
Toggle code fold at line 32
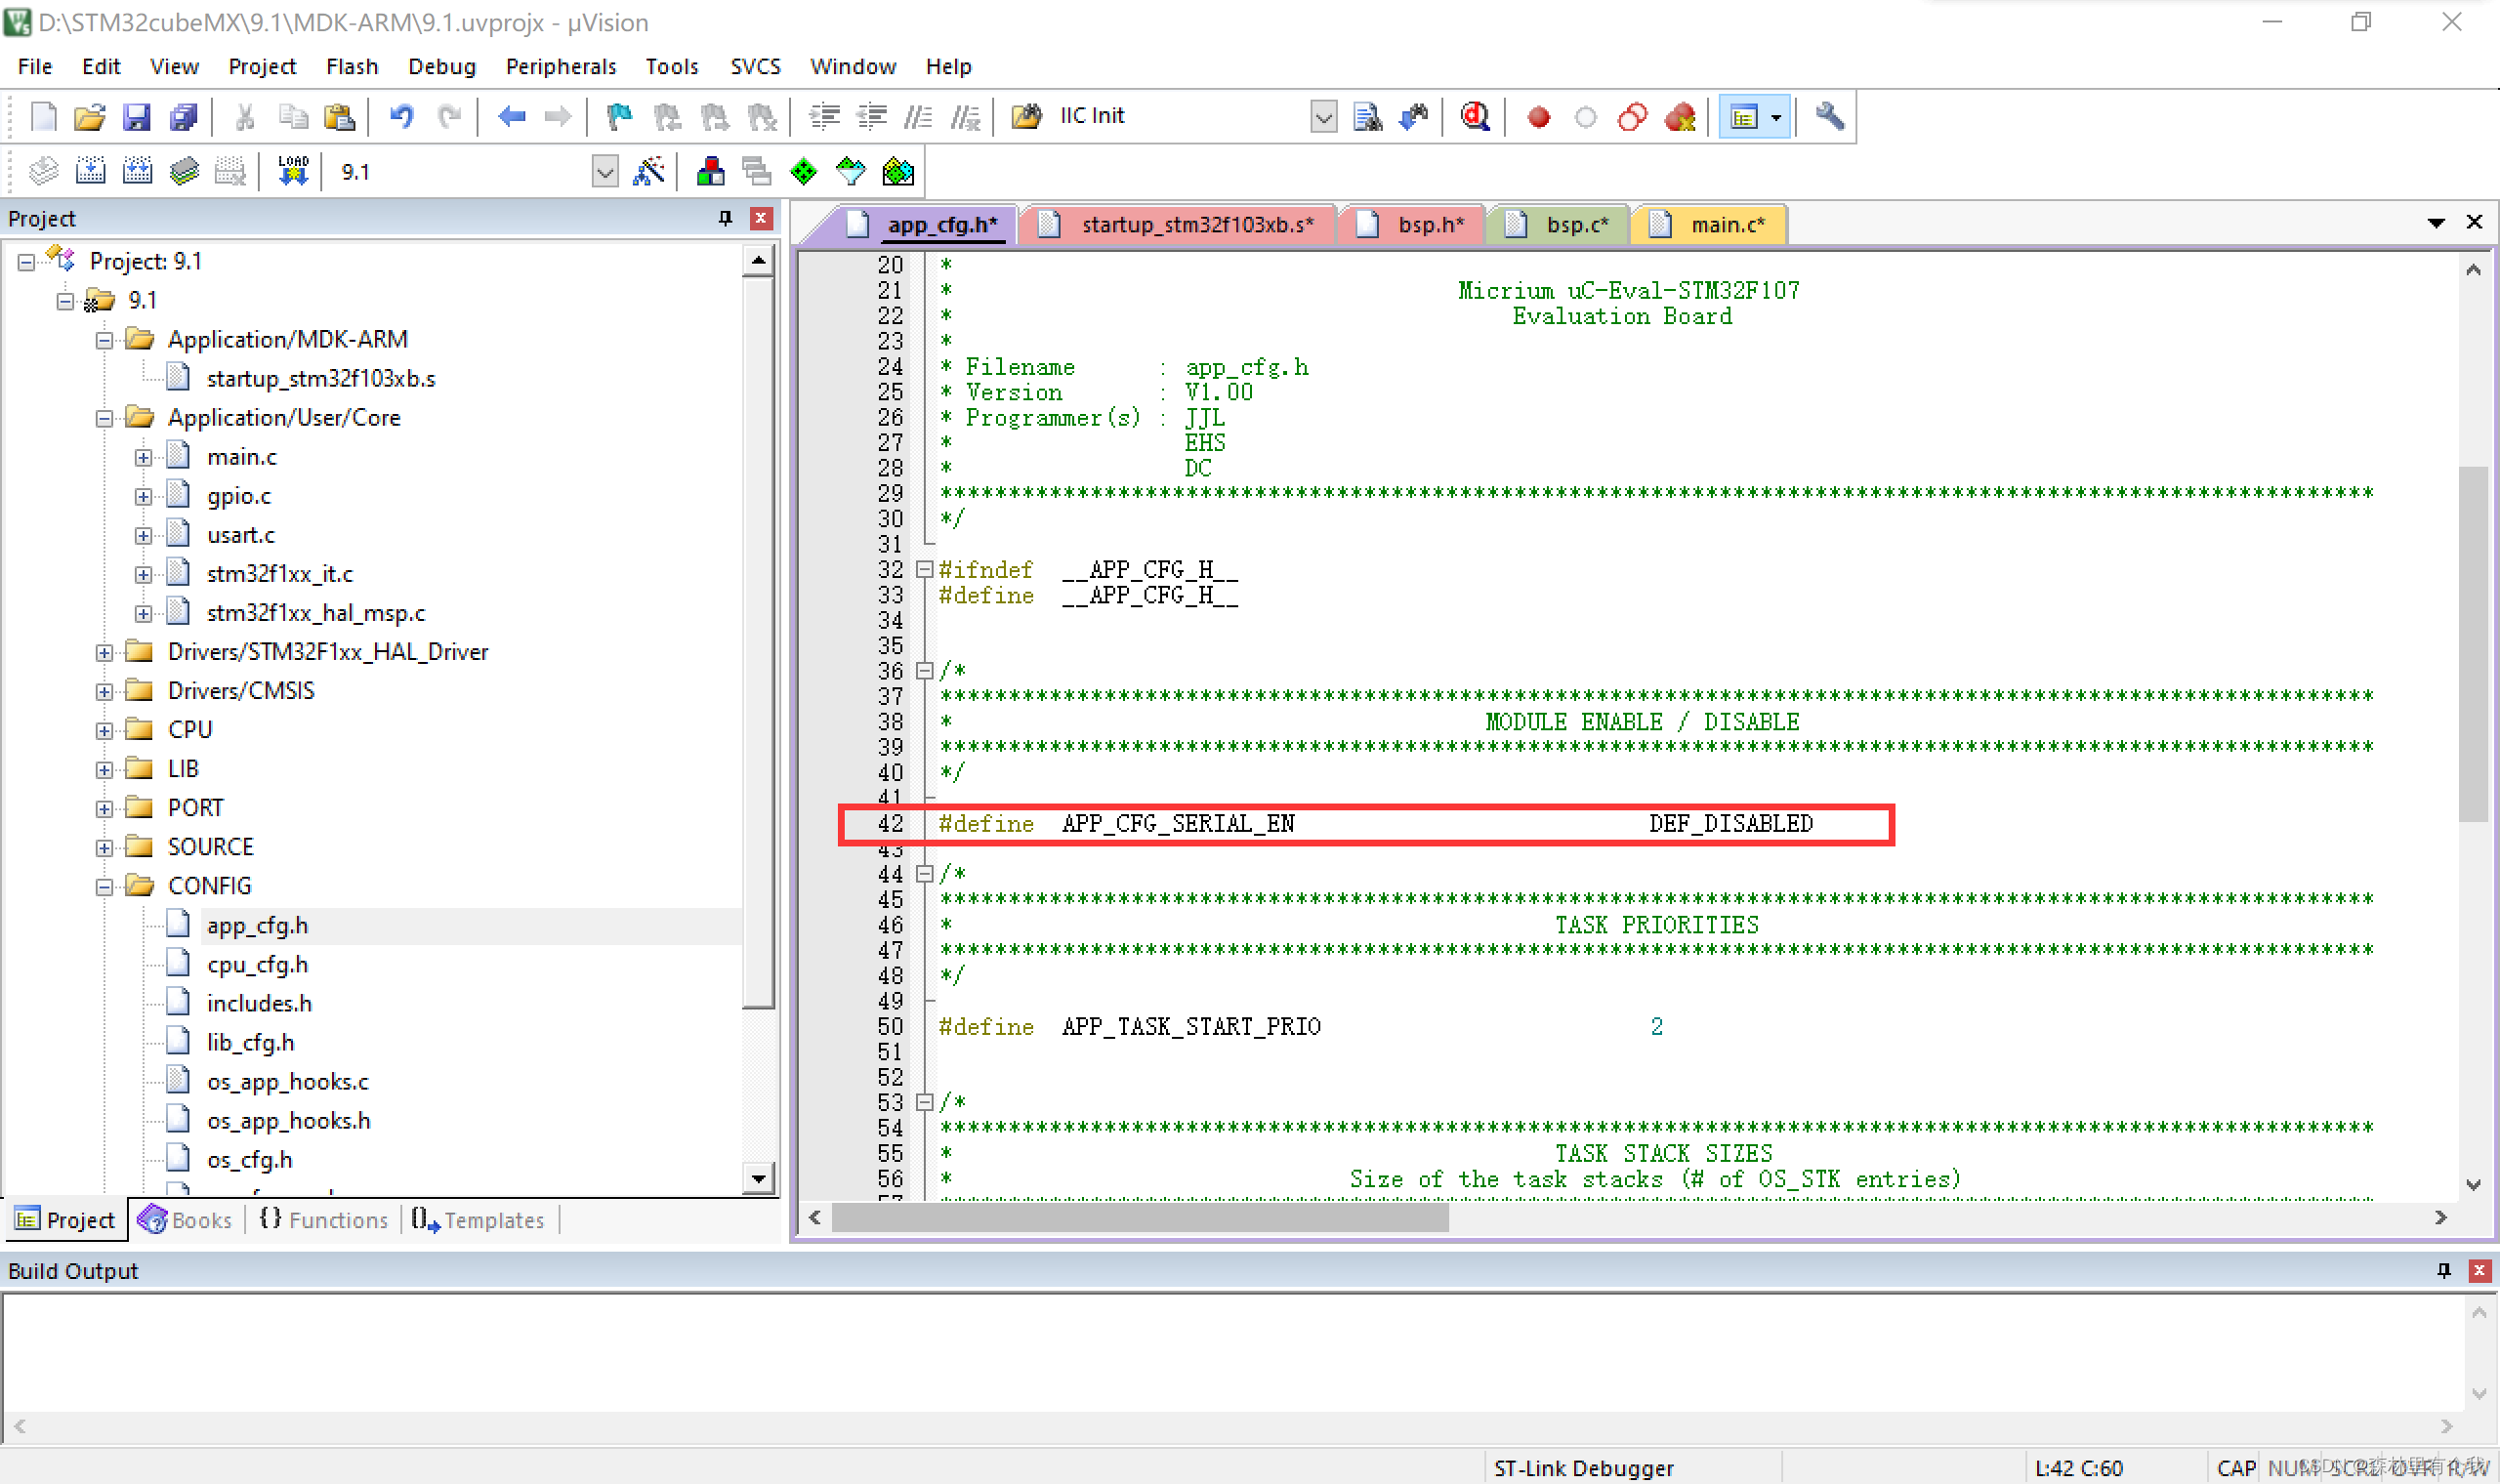925,570
